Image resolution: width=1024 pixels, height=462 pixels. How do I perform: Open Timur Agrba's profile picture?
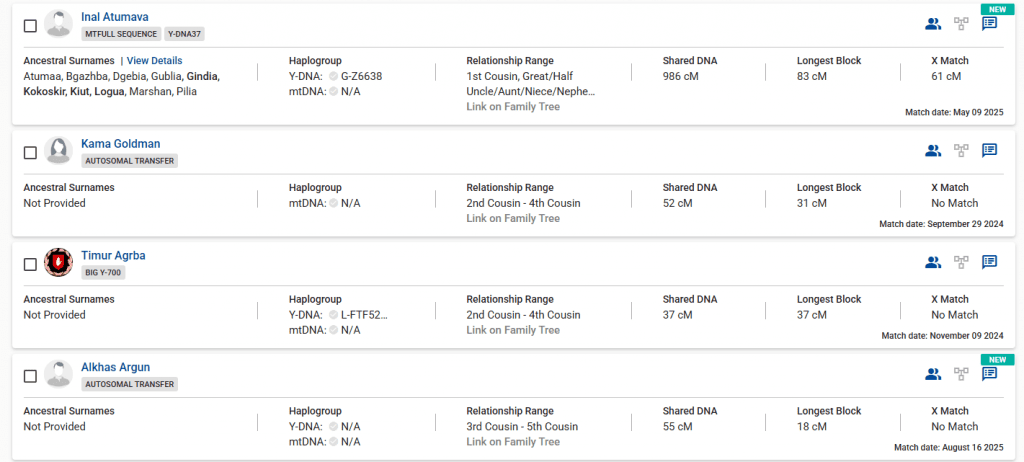[x=59, y=263]
